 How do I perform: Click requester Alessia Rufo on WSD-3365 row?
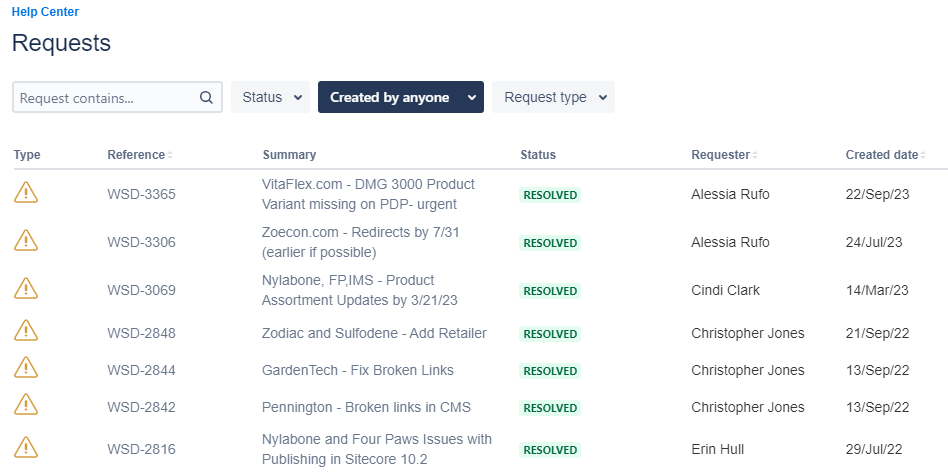pos(730,195)
